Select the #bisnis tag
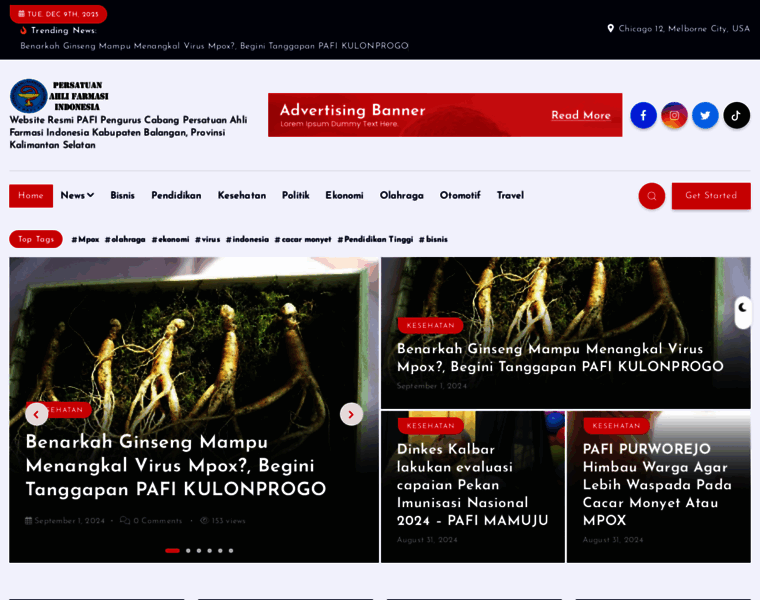This screenshot has width=760, height=600. coord(433,239)
